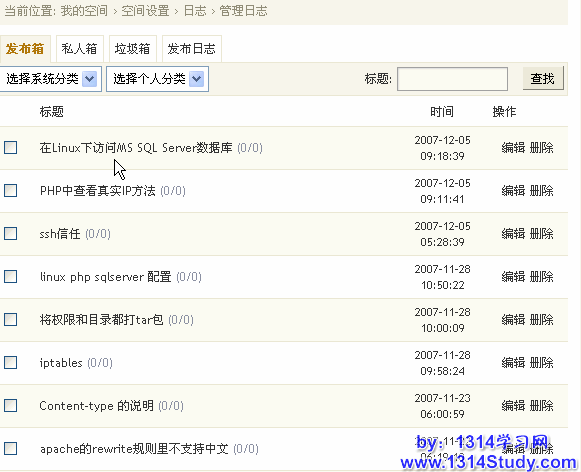The height and width of the screenshot is (472, 581).
Task: Open the 选择个人分类 dropdown
Action: [x=157, y=79]
